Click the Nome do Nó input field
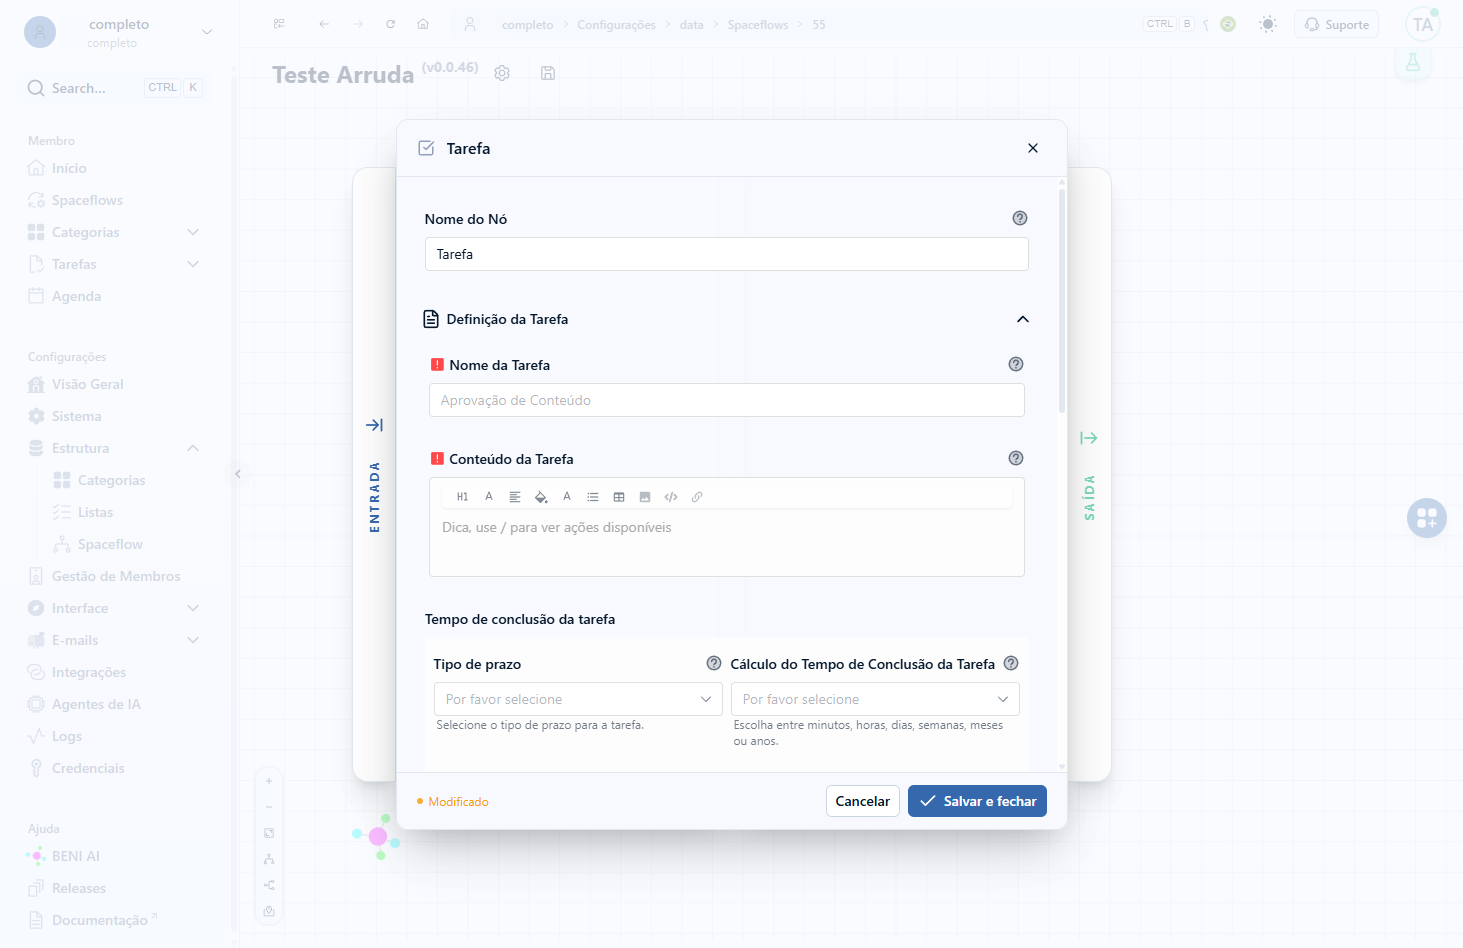 coord(727,254)
